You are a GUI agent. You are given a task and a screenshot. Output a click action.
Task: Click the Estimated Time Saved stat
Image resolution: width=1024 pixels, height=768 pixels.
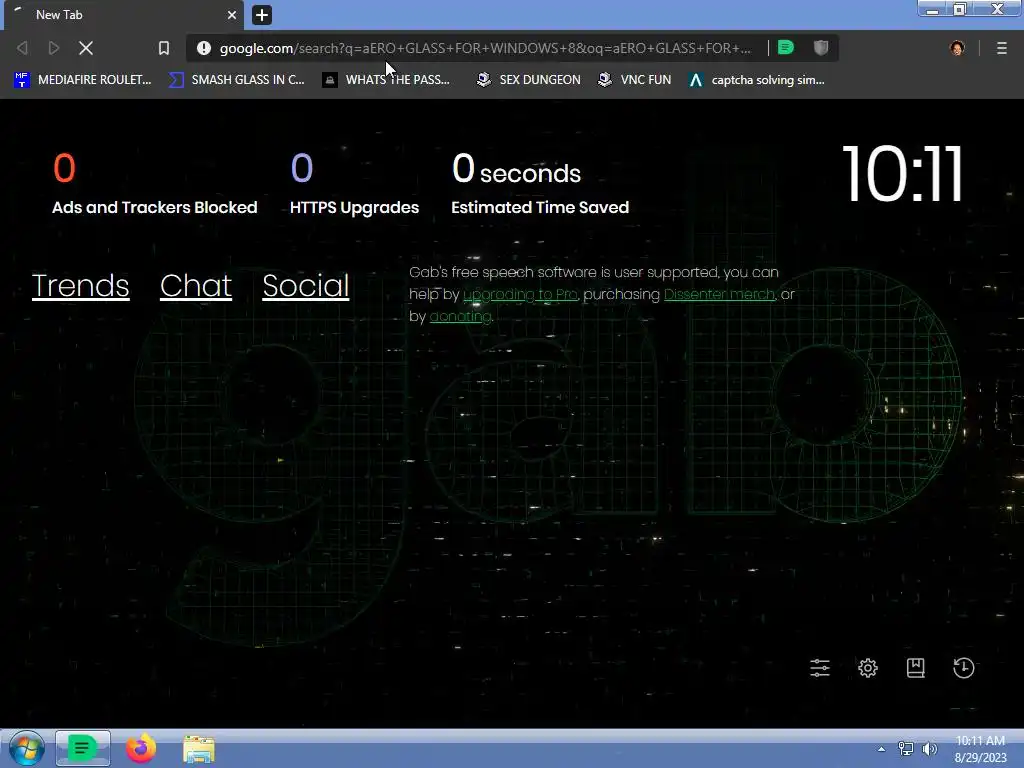[540, 184]
